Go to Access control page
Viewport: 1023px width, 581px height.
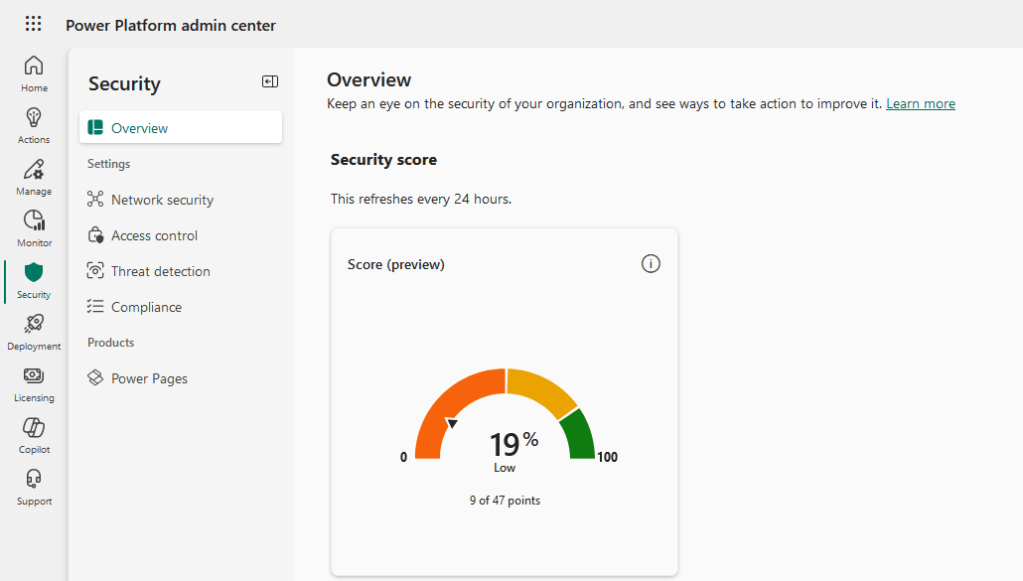point(154,236)
